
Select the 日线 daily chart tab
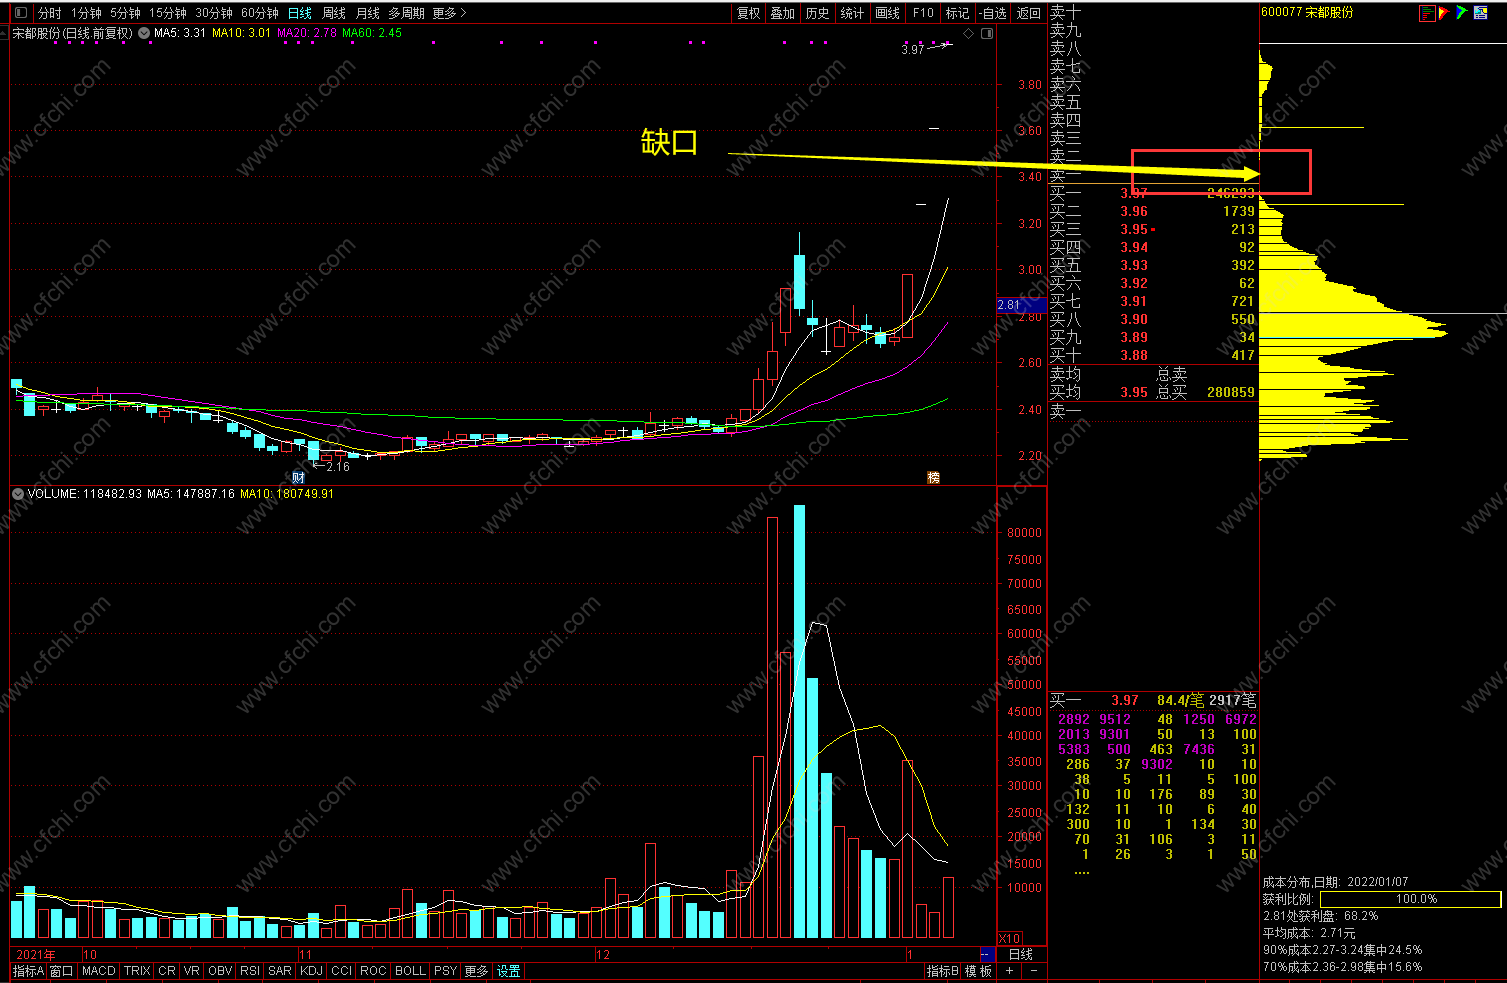click(x=299, y=13)
